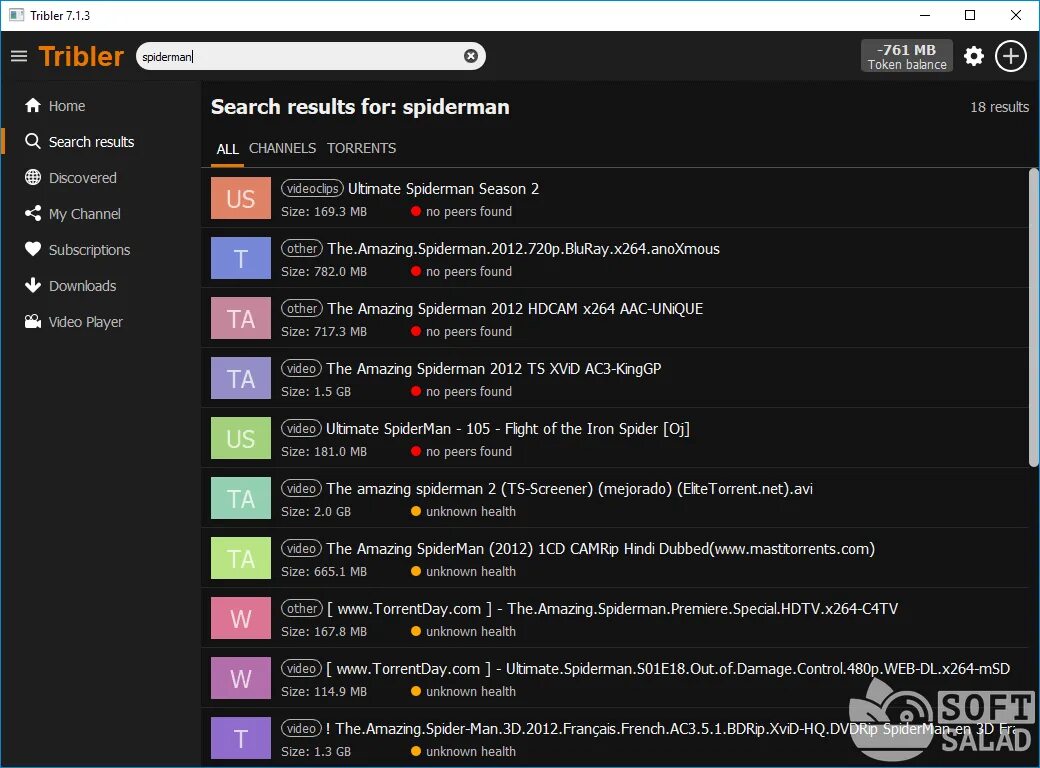Add a torrent with the plus icon

pyautogui.click(x=1010, y=56)
